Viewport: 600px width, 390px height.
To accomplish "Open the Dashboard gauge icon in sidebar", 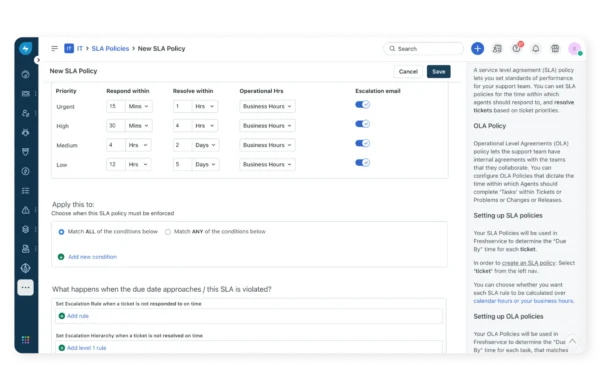I will (26, 74).
